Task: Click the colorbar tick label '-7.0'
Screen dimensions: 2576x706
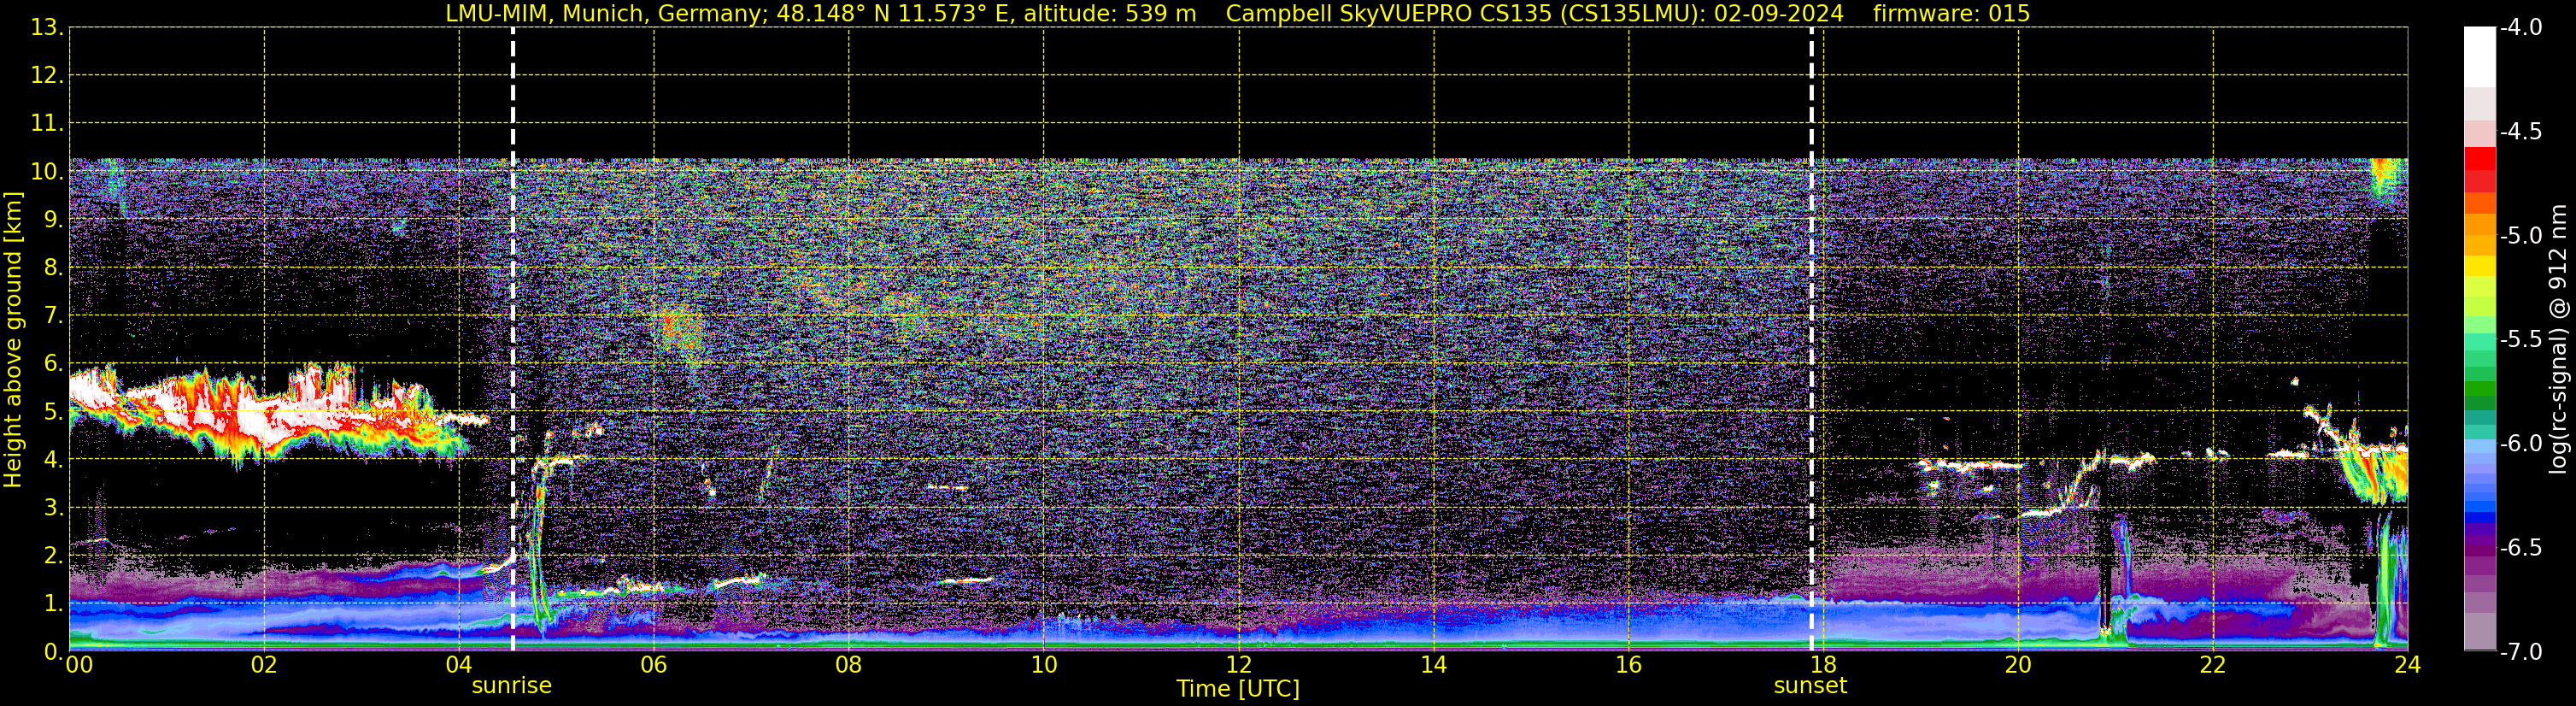Action: (x=2520, y=651)
